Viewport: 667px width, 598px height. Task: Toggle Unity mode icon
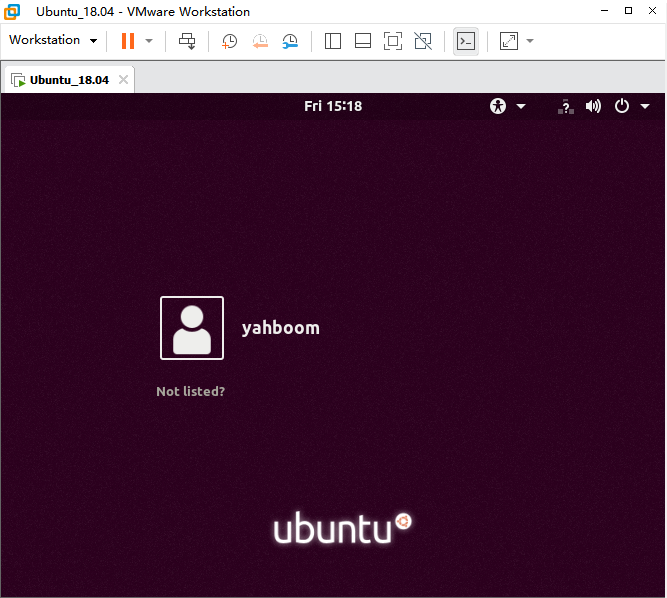(x=423, y=41)
